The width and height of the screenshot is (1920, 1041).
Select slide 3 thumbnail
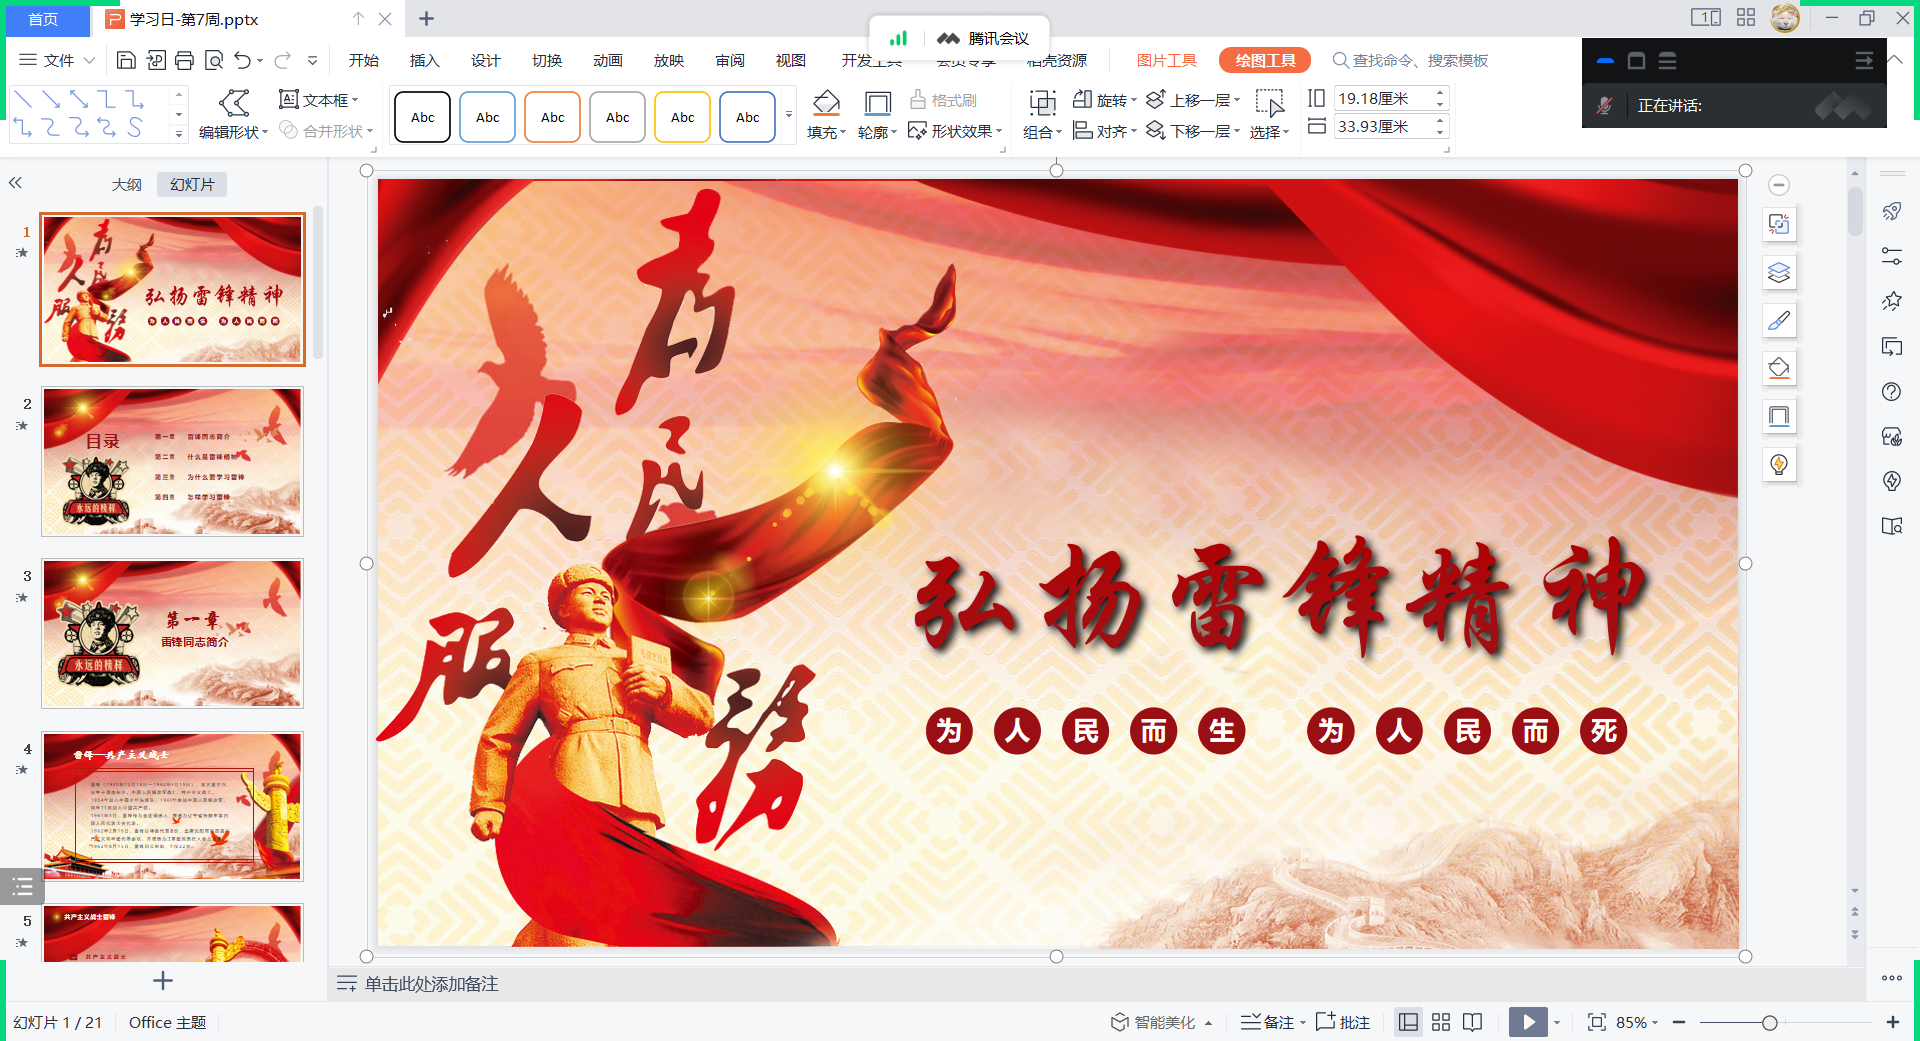tap(172, 634)
